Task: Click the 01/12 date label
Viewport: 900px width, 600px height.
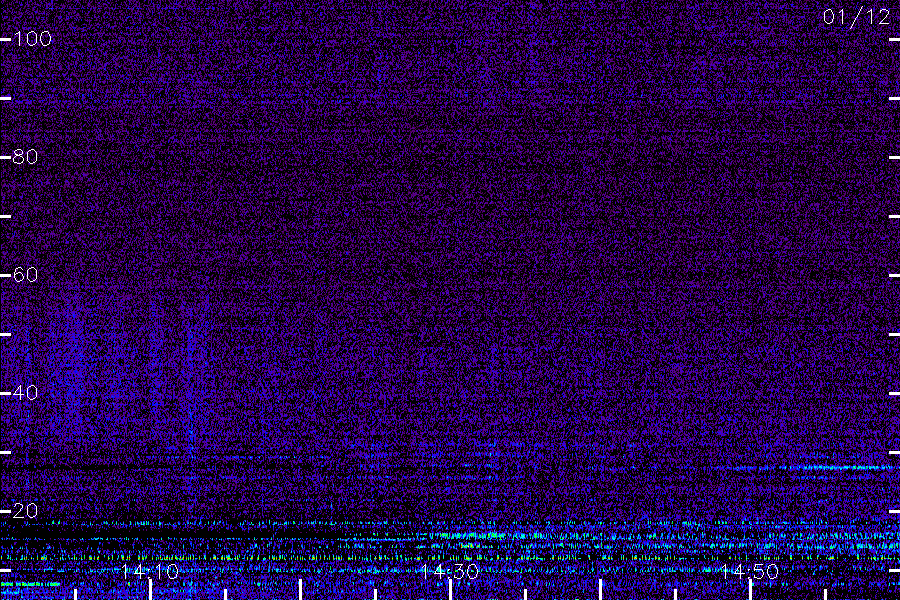Action: pyautogui.click(x=856, y=17)
